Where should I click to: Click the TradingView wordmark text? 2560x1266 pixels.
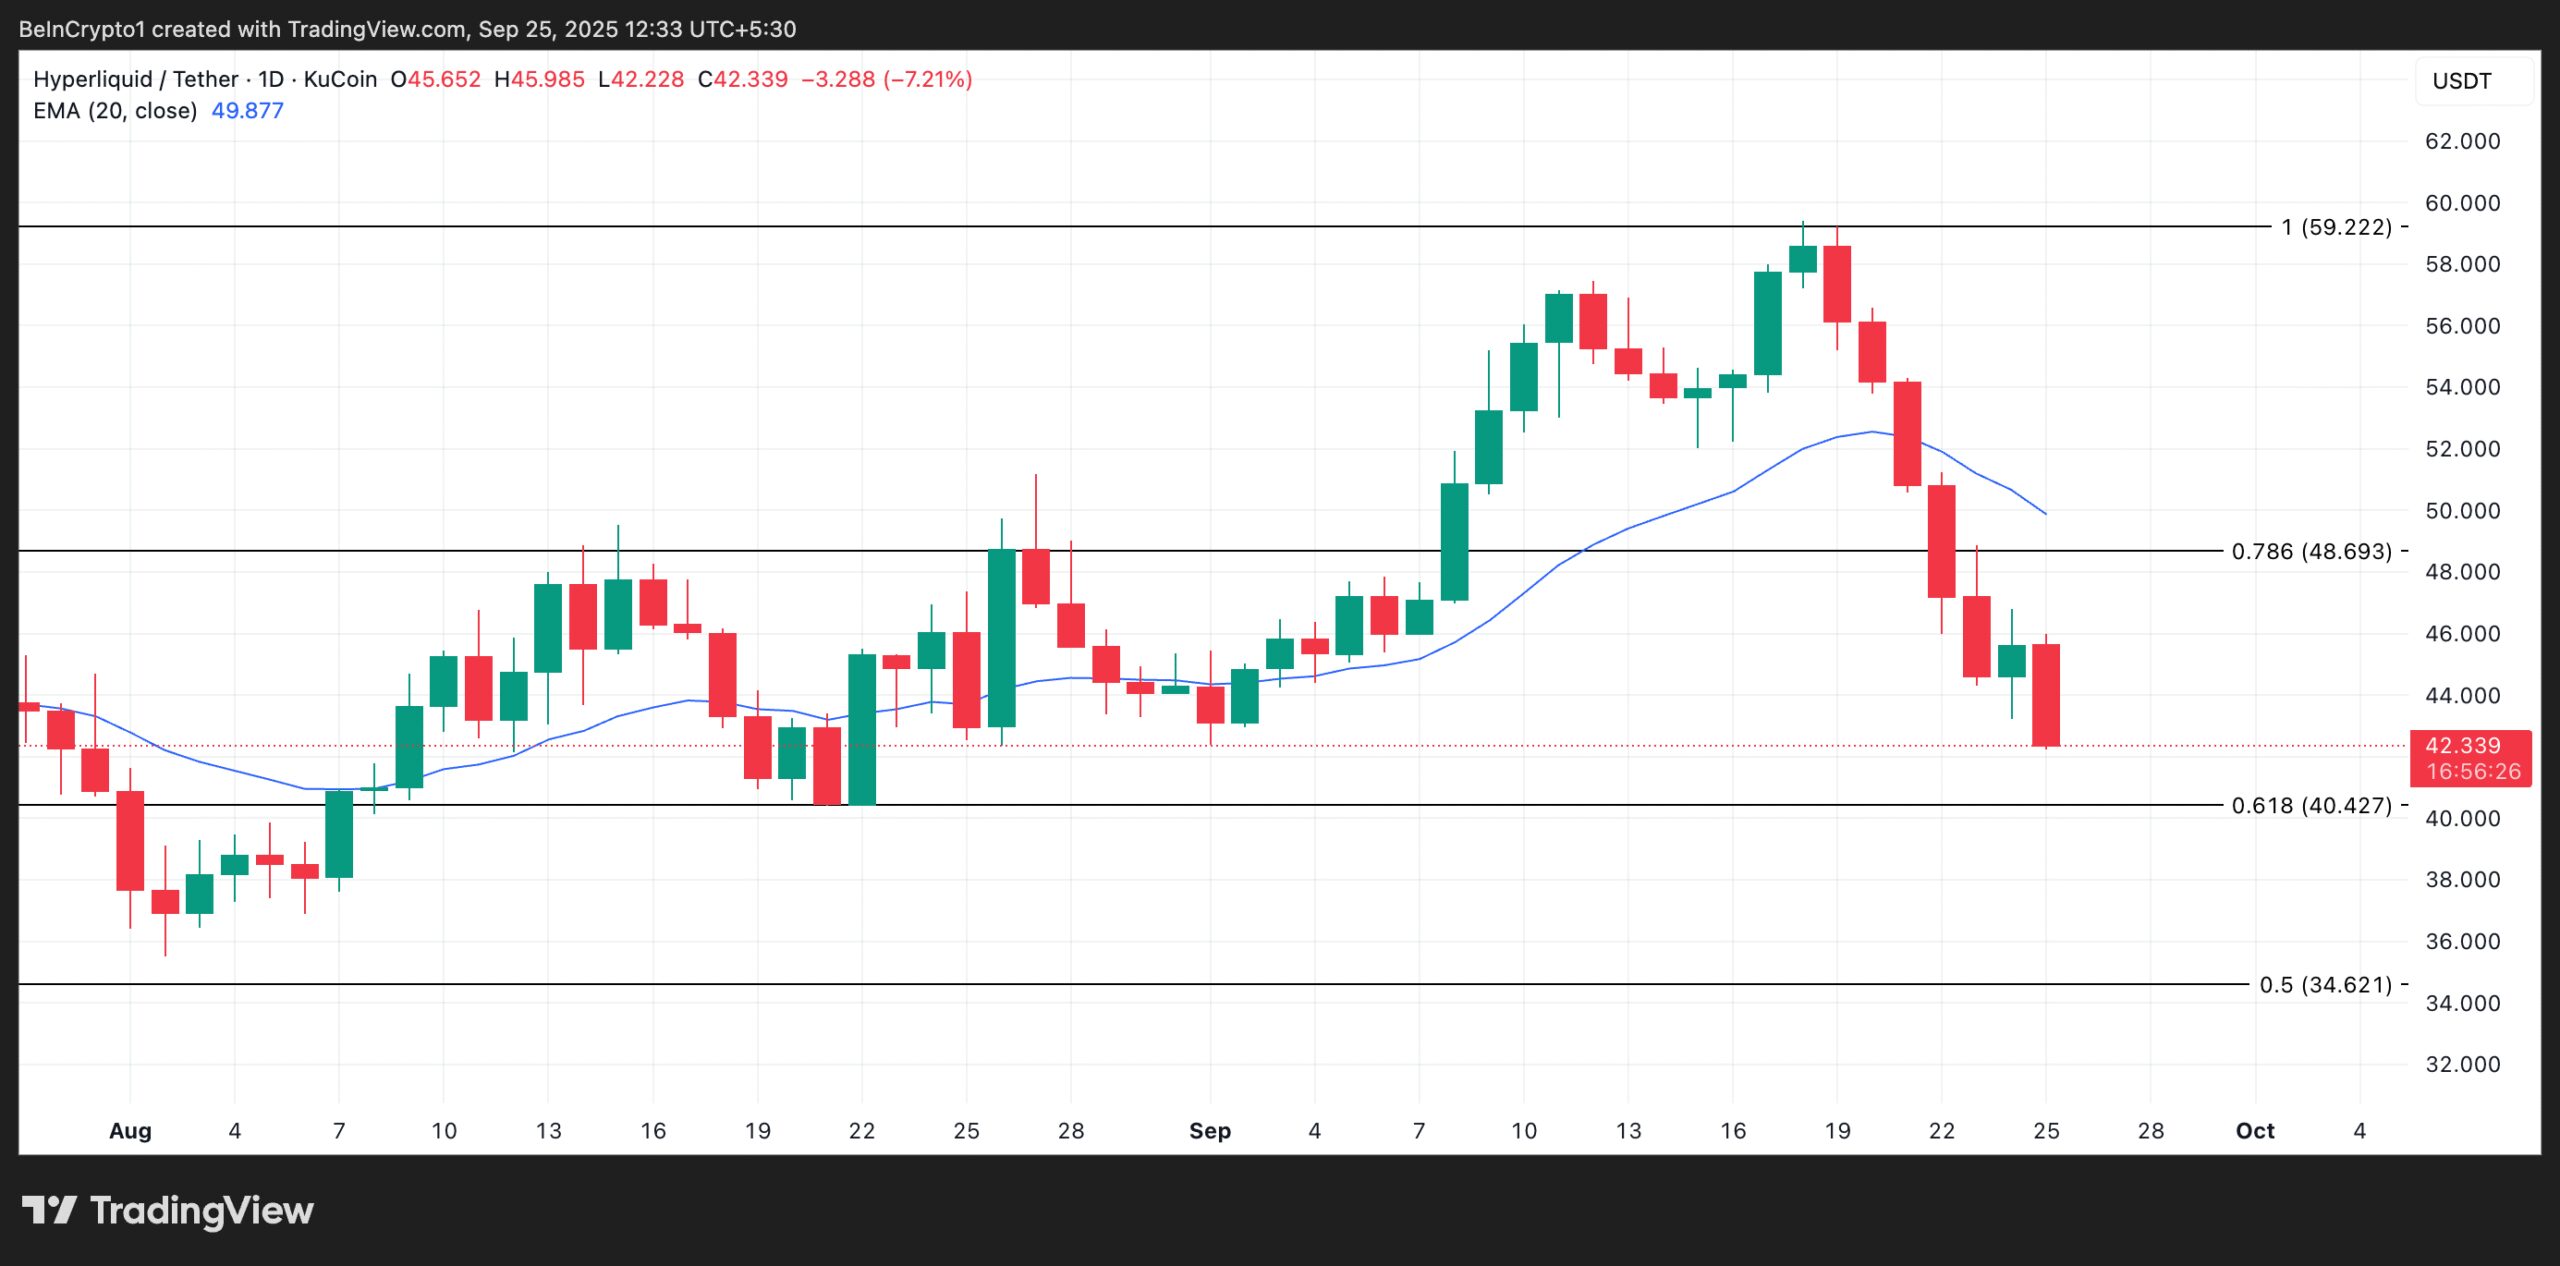point(202,1210)
